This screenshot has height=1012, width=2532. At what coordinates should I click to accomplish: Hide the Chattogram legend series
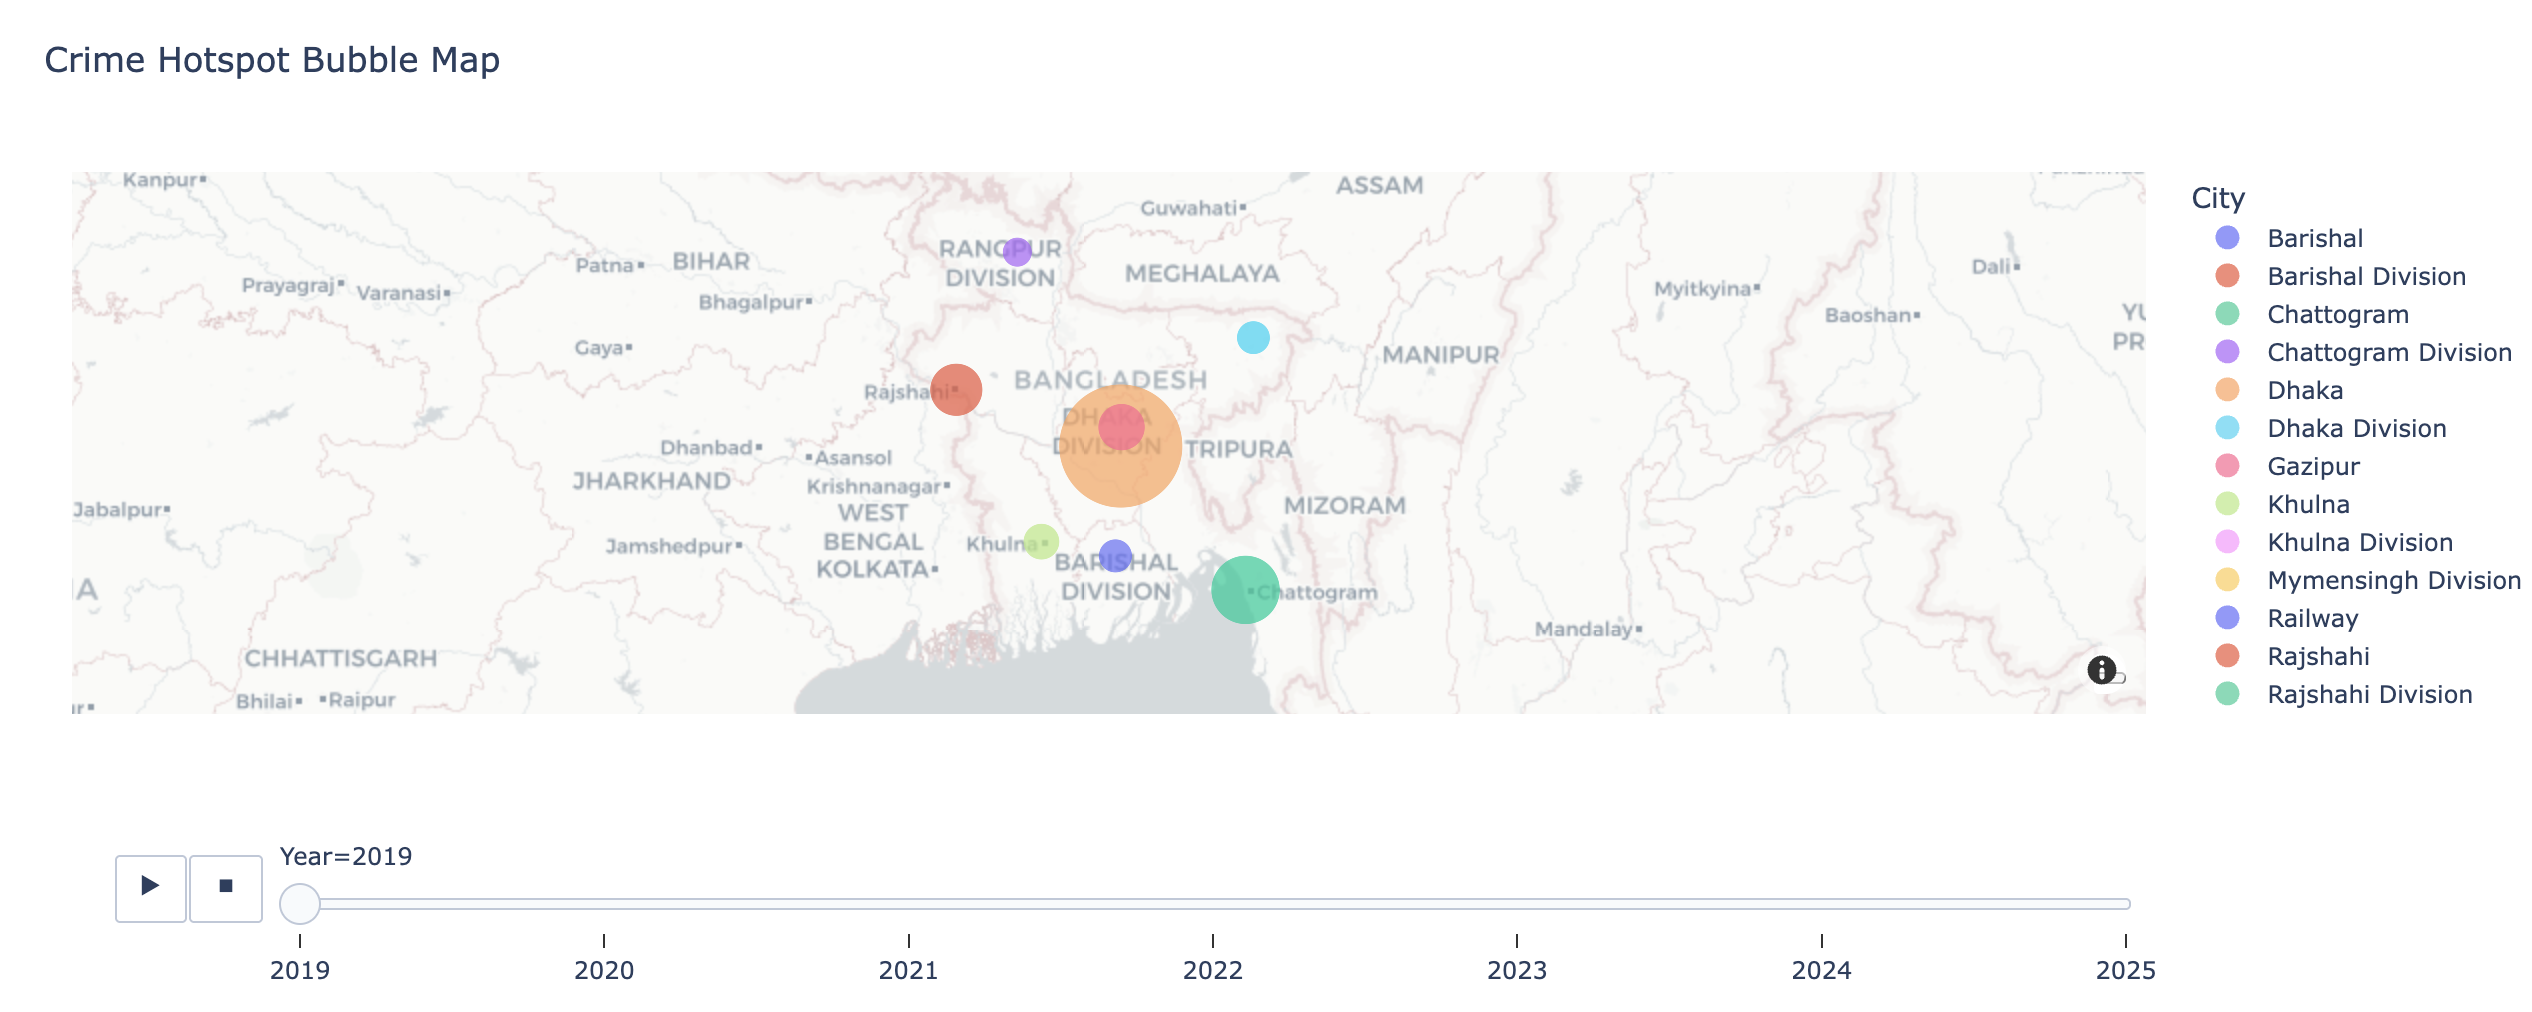click(2338, 314)
